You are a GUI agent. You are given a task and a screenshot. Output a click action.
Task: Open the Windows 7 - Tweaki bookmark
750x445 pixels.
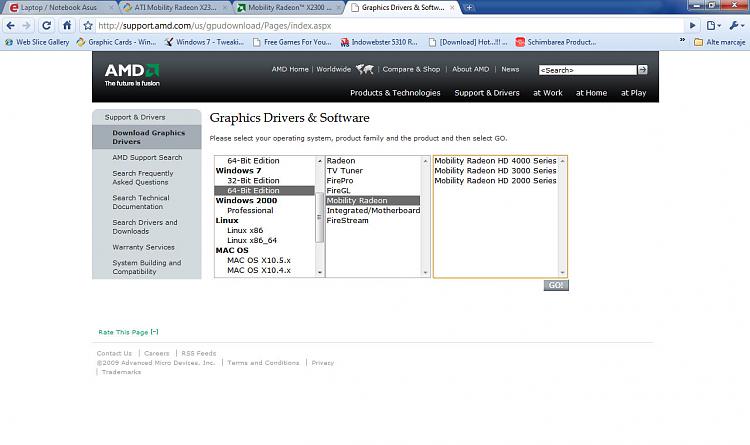click(204, 42)
